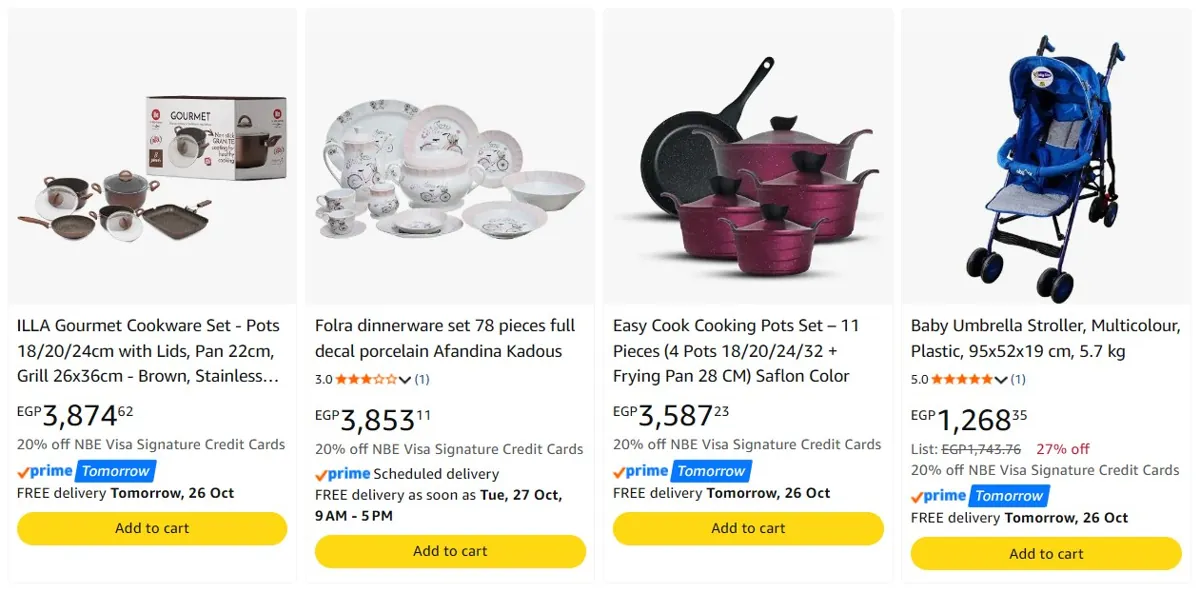Click Prime Tomorrow badge on Easy Cook pots
The image size is (1200, 592).
tap(682, 471)
